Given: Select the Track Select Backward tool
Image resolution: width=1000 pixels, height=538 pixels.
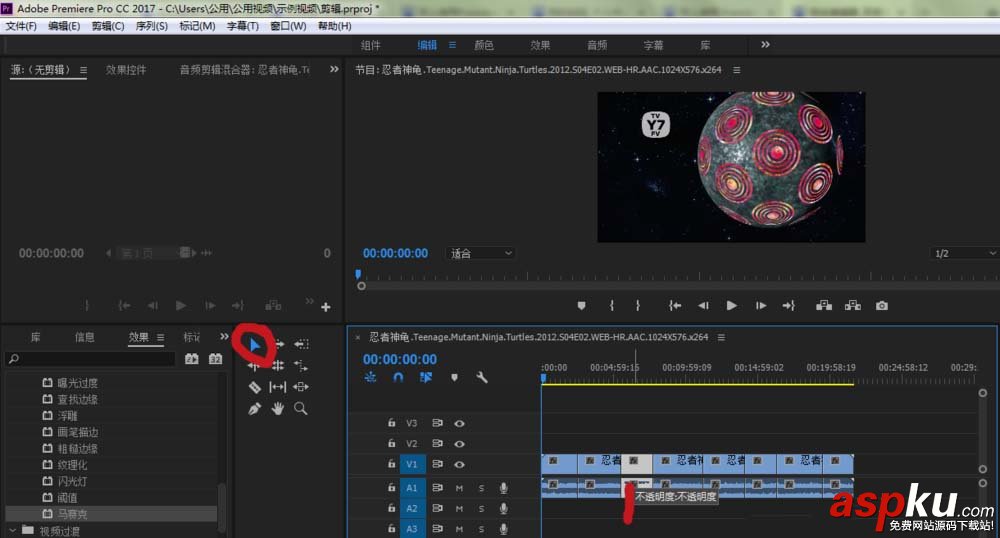Looking at the screenshot, I should (x=301, y=344).
